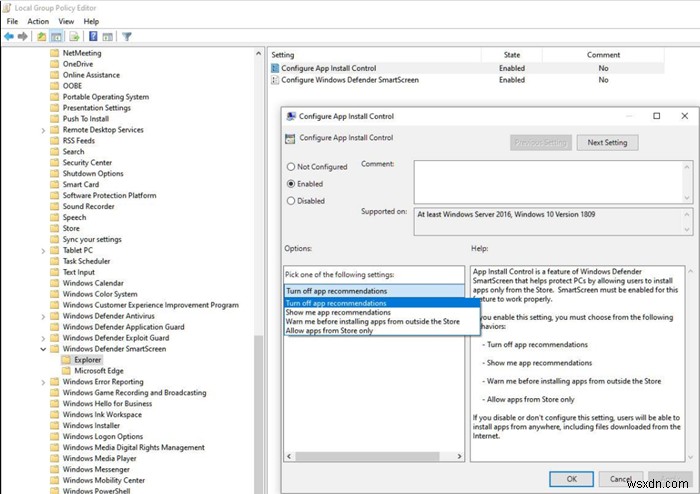This screenshot has width=700, height=494.
Task: Click the Cancel button
Action: [x=621, y=479]
